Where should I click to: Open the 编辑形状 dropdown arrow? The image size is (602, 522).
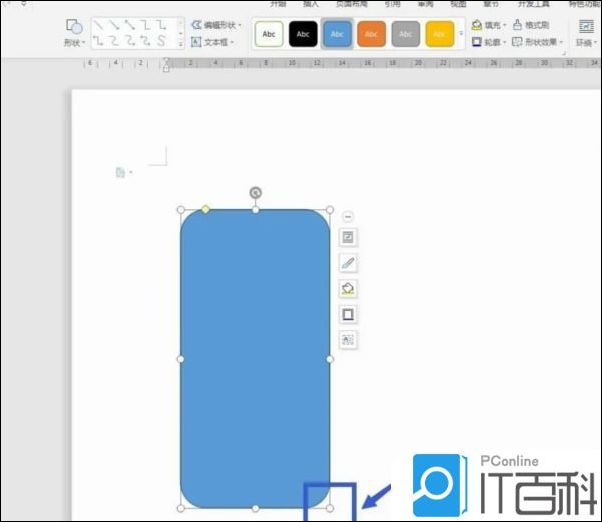(x=240, y=26)
